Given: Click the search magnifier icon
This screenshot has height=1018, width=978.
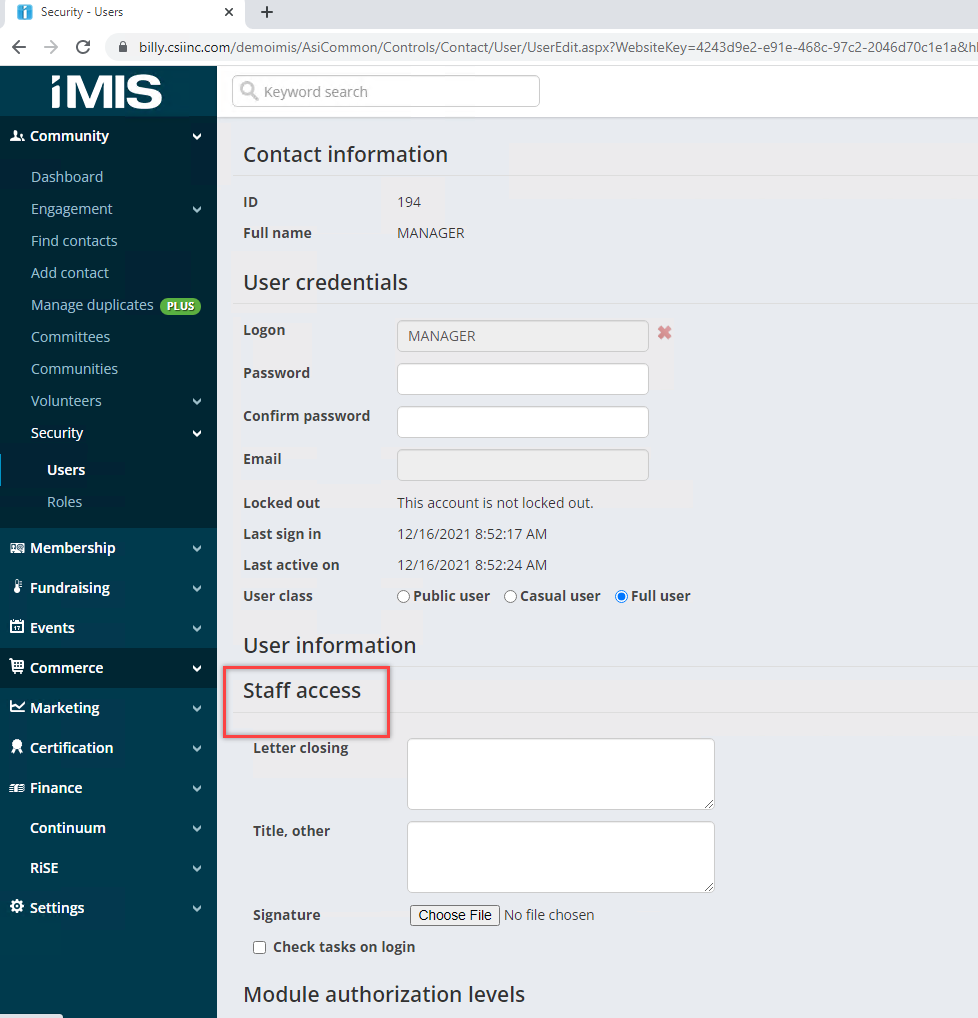Looking at the screenshot, I should click(x=249, y=92).
